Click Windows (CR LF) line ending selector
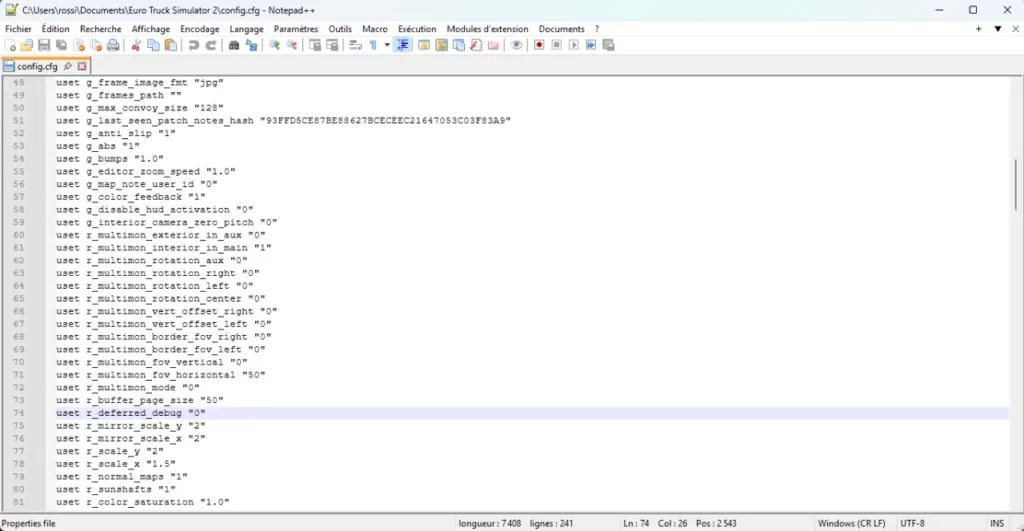 (852, 523)
